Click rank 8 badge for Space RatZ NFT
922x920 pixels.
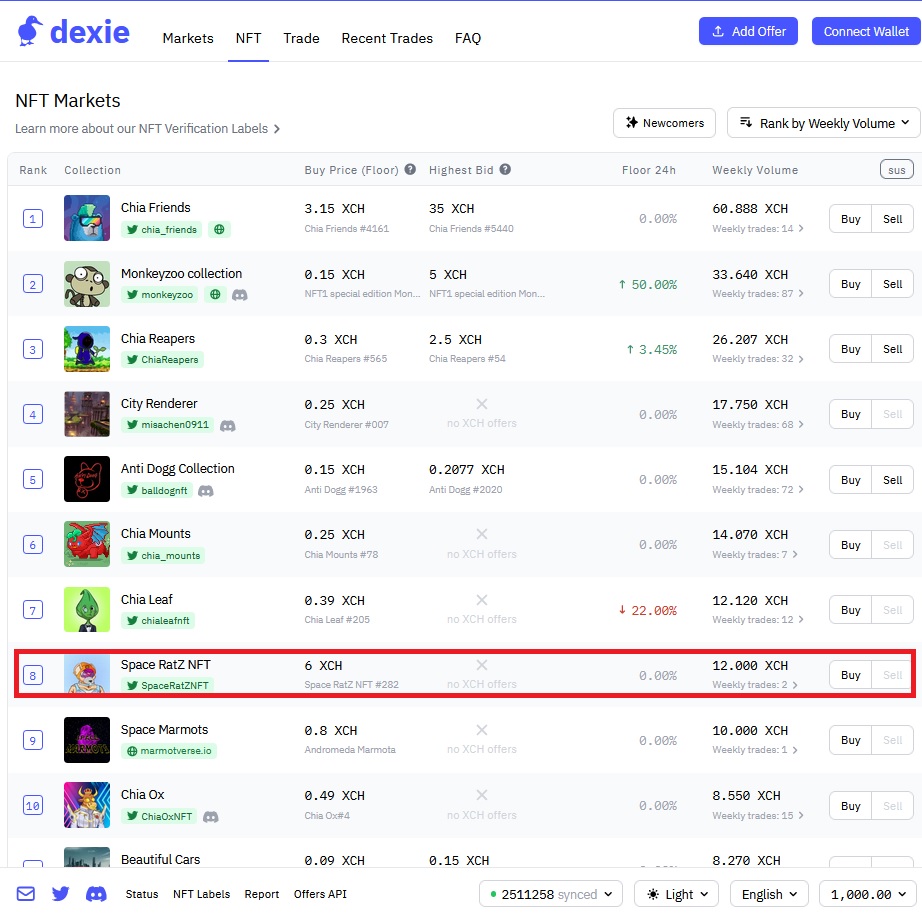(32, 675)
